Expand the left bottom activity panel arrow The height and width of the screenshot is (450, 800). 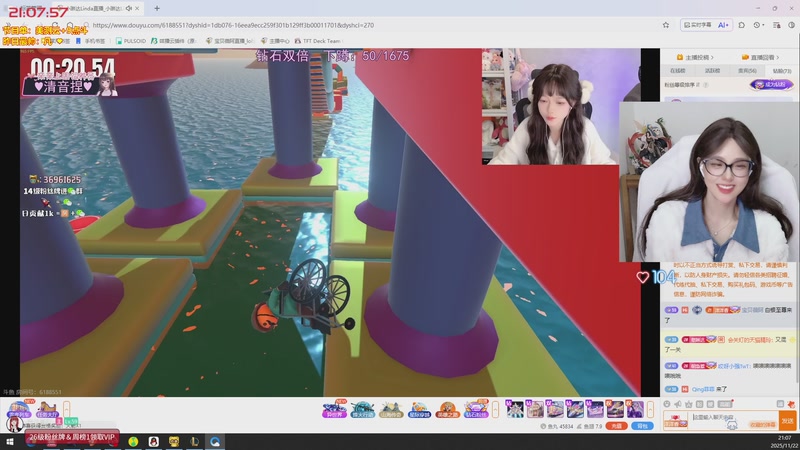[x=66, y=409]
